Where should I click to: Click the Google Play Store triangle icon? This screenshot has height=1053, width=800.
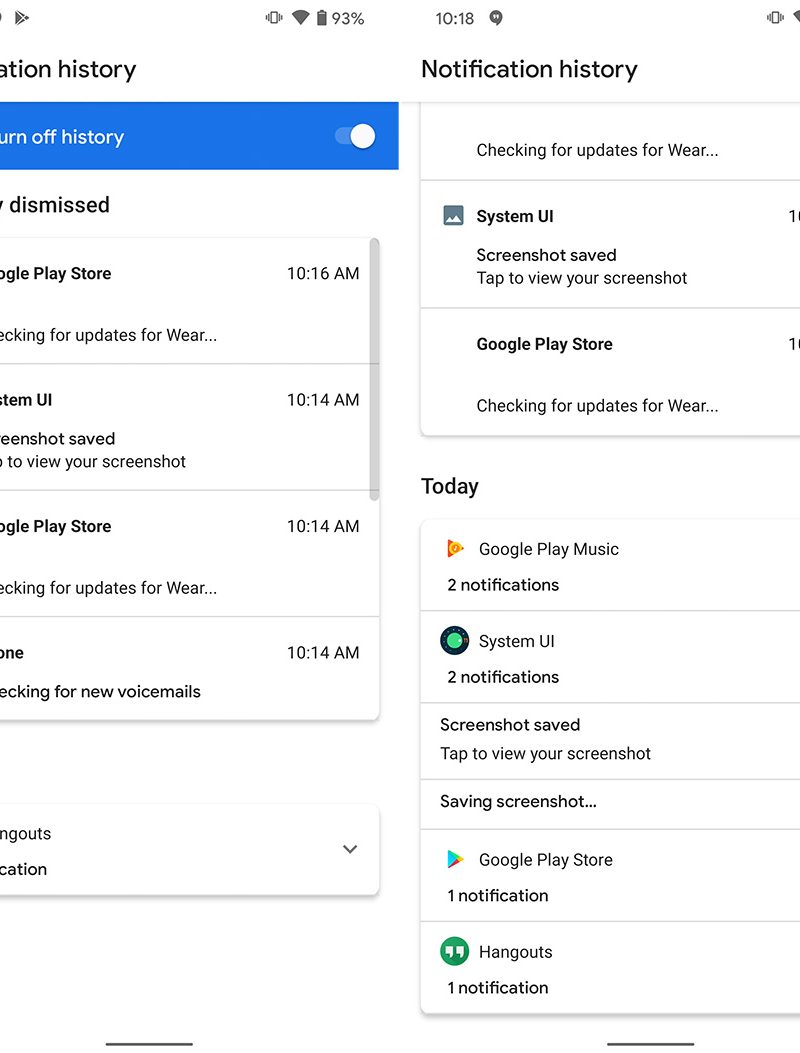coord(455,859)
